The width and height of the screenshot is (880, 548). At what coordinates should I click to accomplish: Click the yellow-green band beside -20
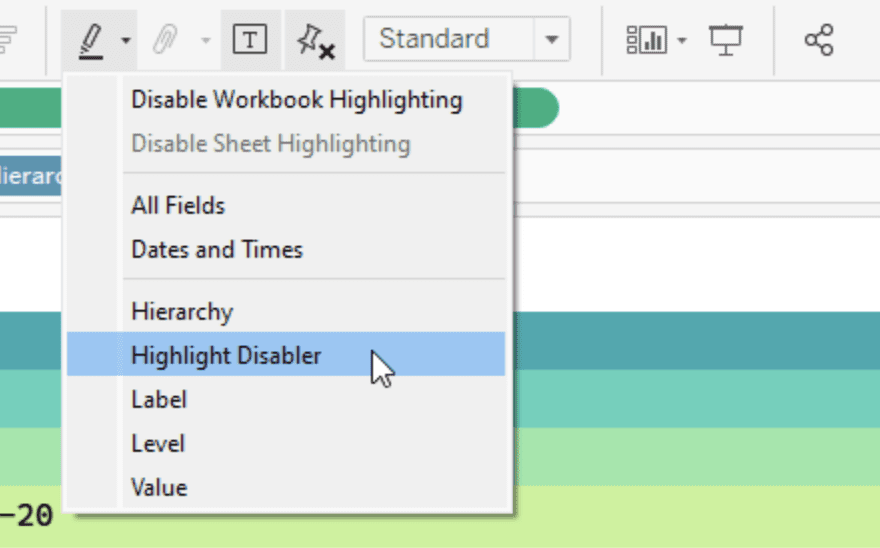point(700,516)
